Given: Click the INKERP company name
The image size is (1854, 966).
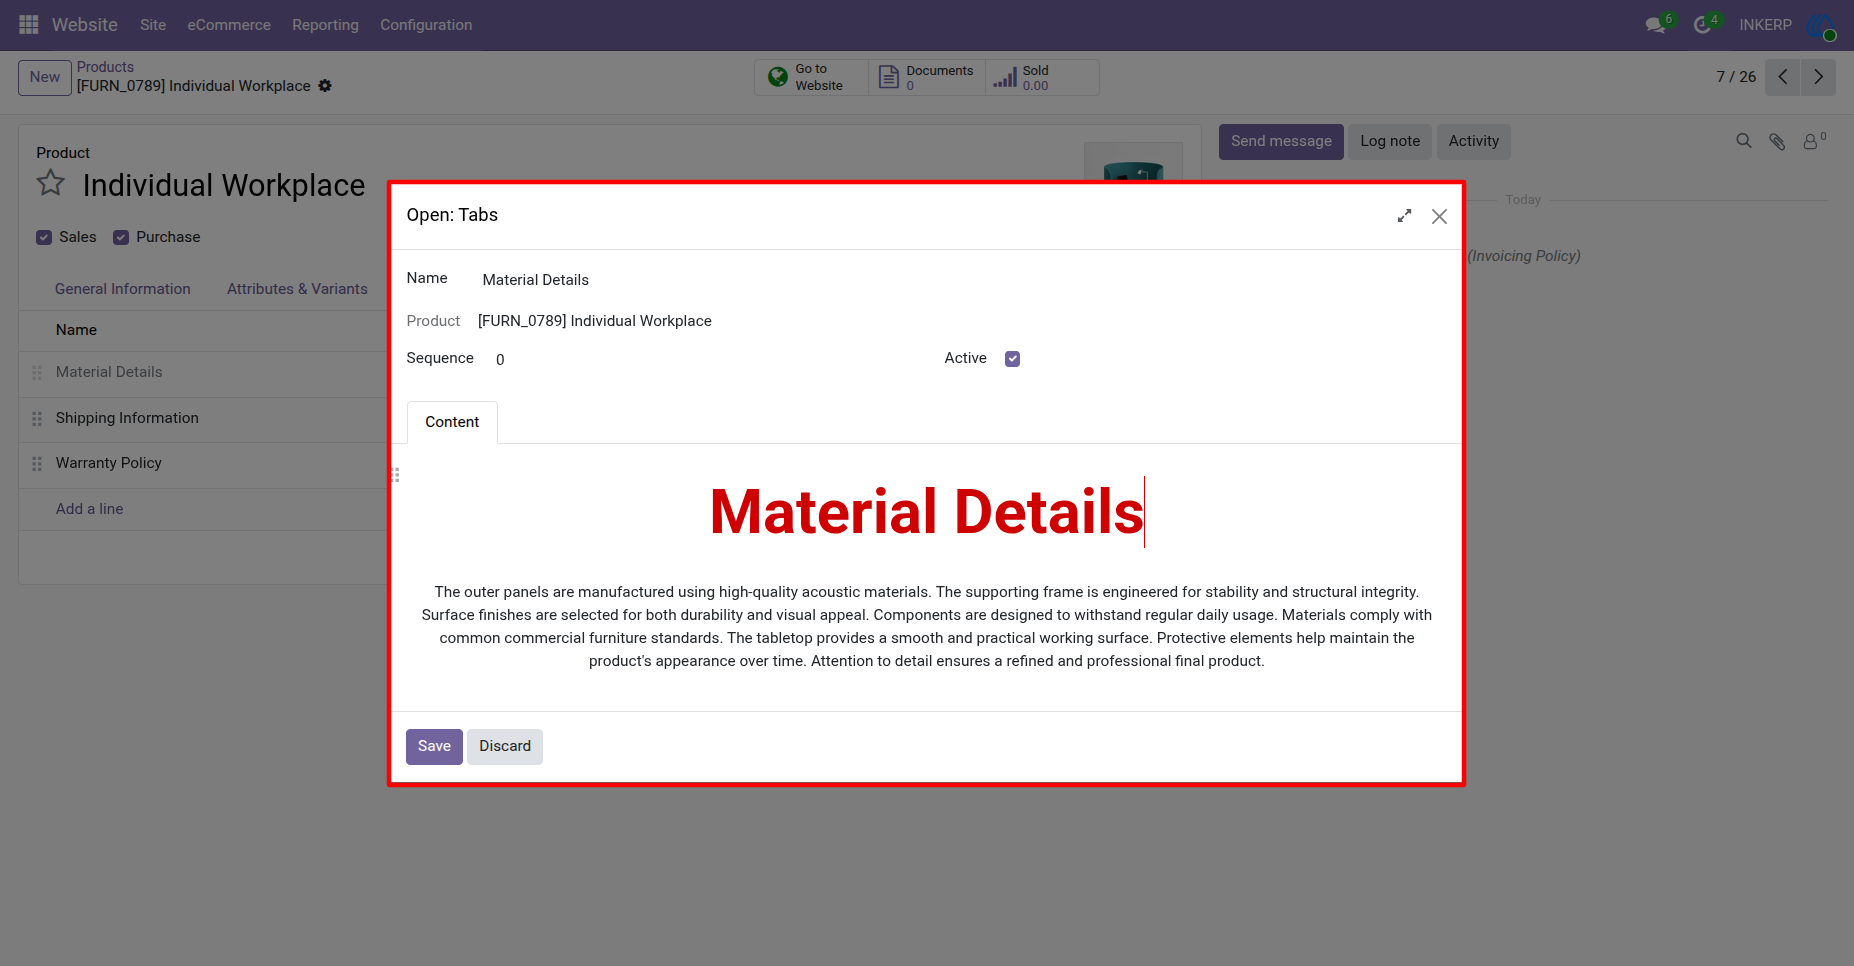Looking at the screenshot, I should 1765,25.
